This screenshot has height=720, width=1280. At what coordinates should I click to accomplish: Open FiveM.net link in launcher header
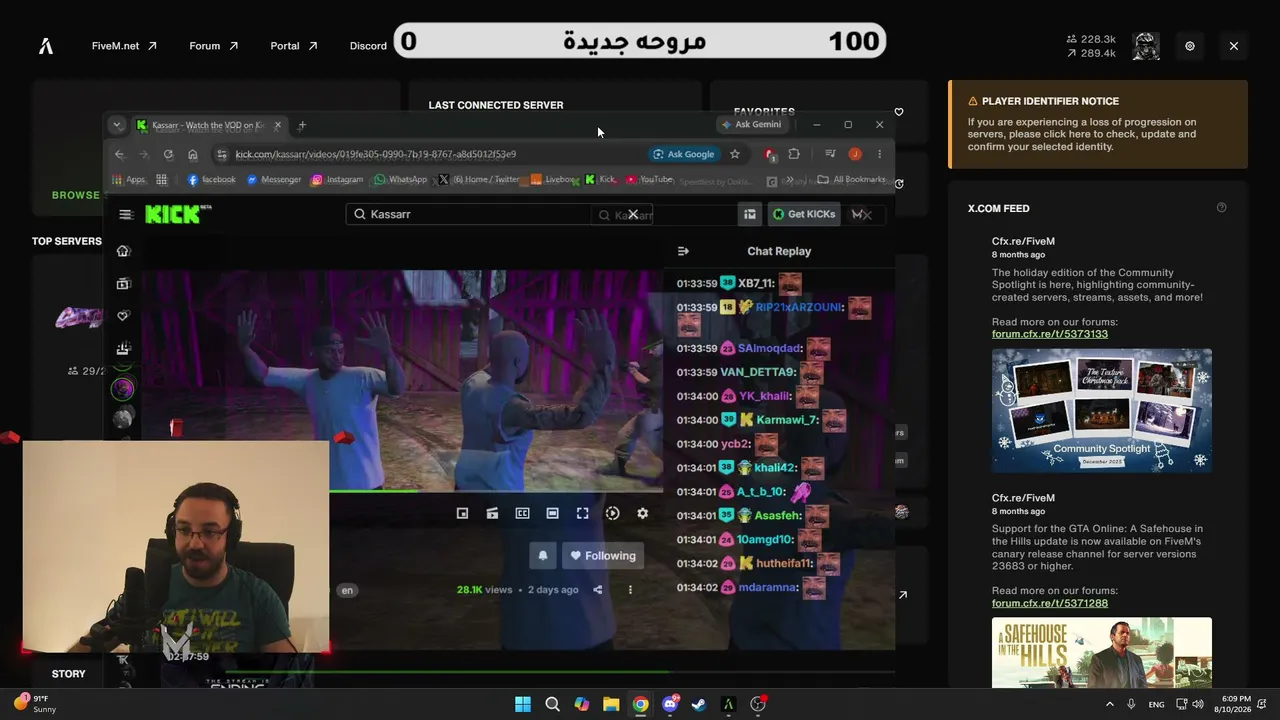coord(124,46)
